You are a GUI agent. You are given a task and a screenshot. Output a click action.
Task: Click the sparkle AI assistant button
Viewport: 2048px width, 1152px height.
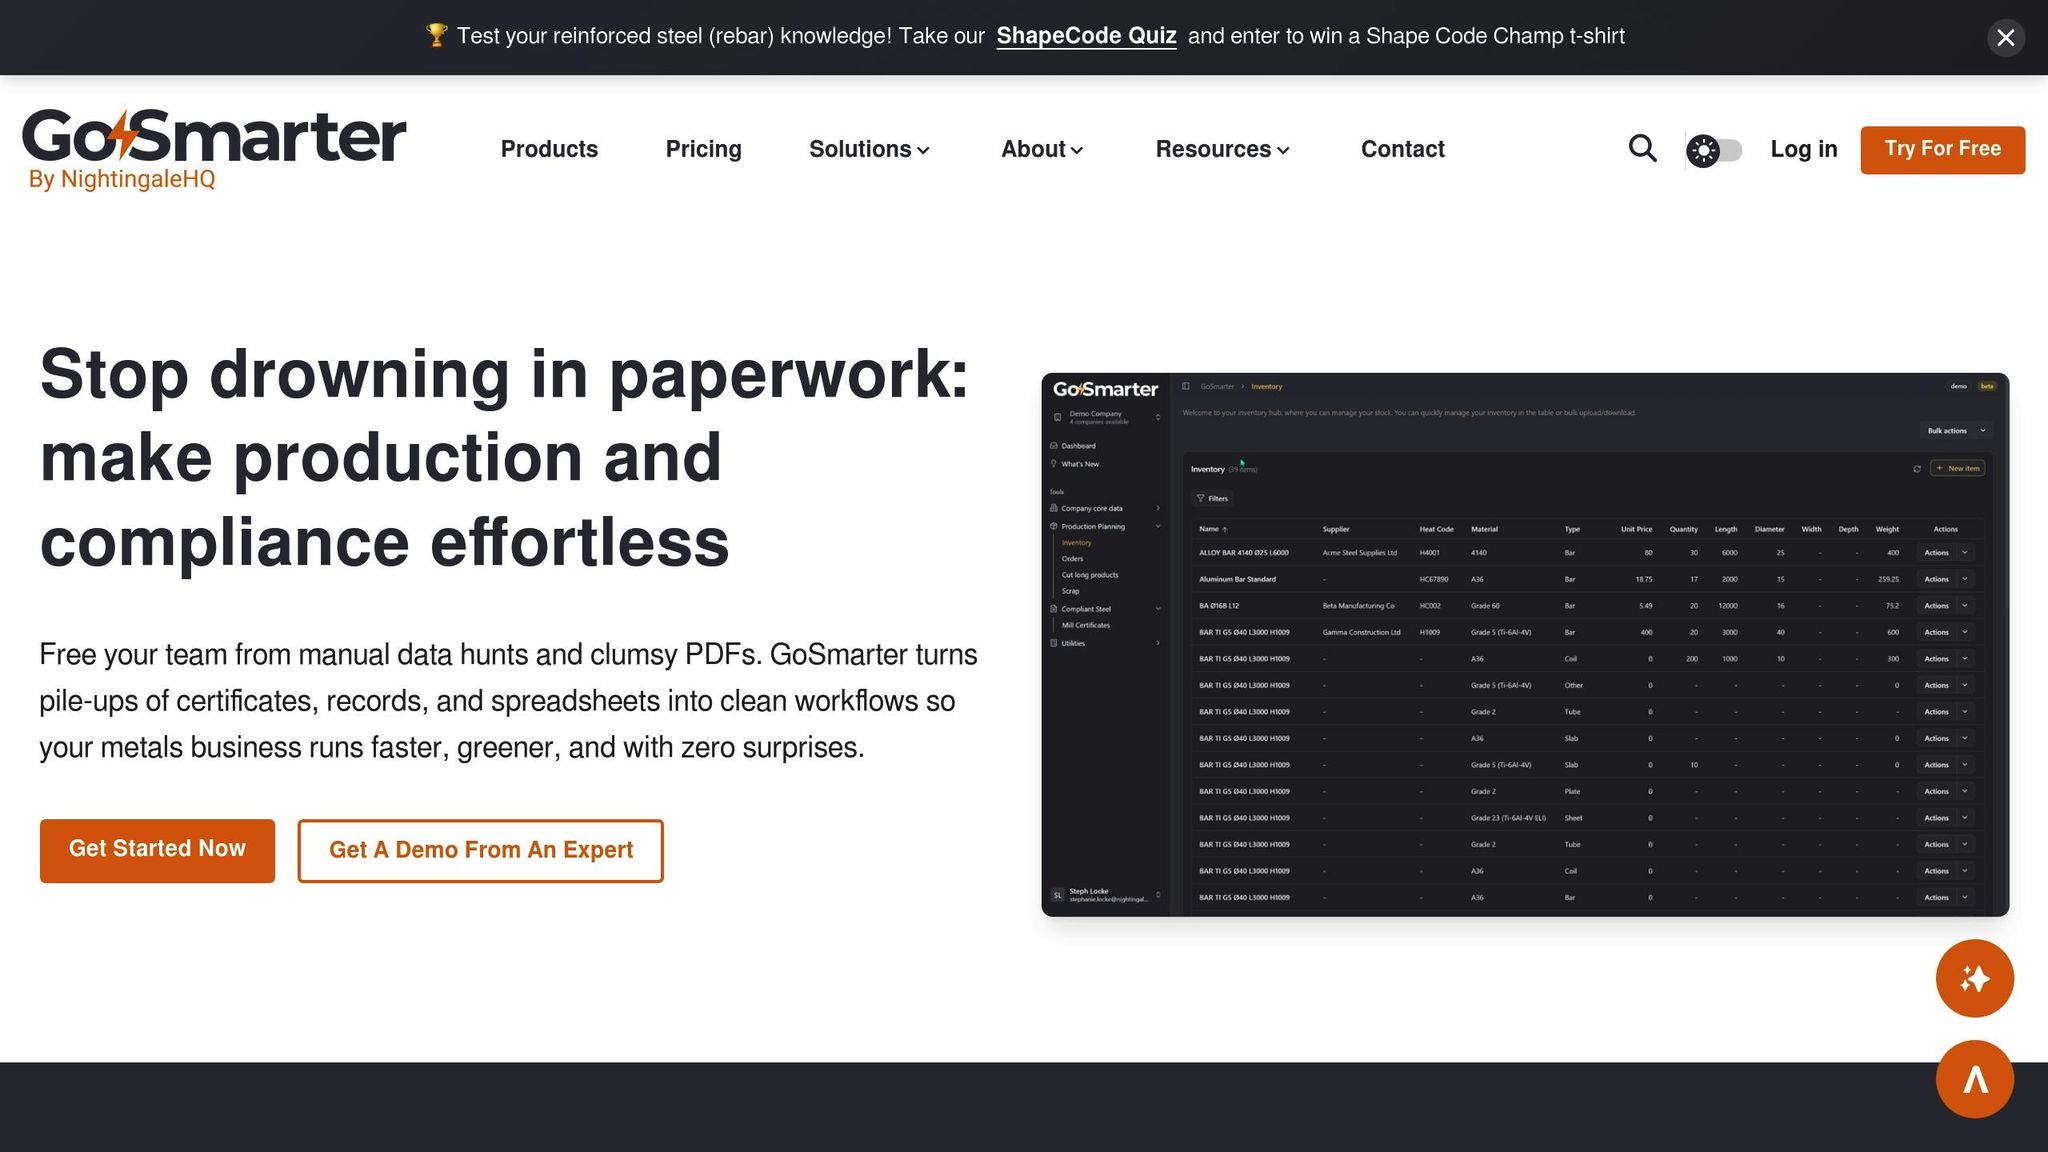click(1974, 978)
